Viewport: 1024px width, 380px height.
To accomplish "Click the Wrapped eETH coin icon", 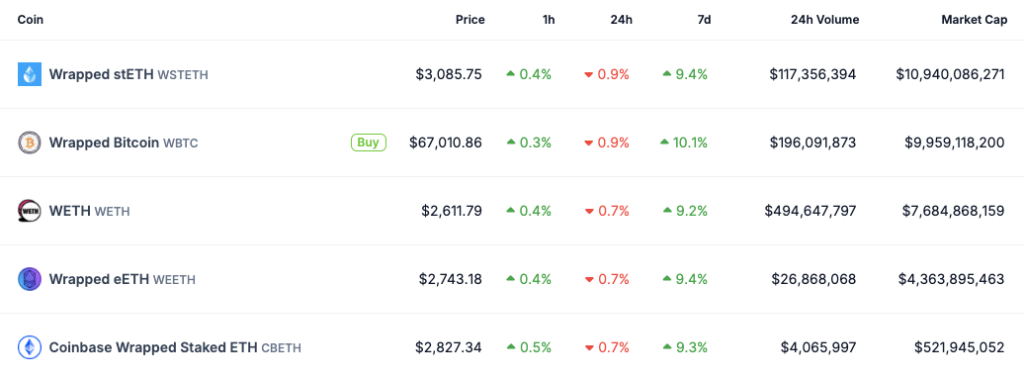I will coord(29,279).
